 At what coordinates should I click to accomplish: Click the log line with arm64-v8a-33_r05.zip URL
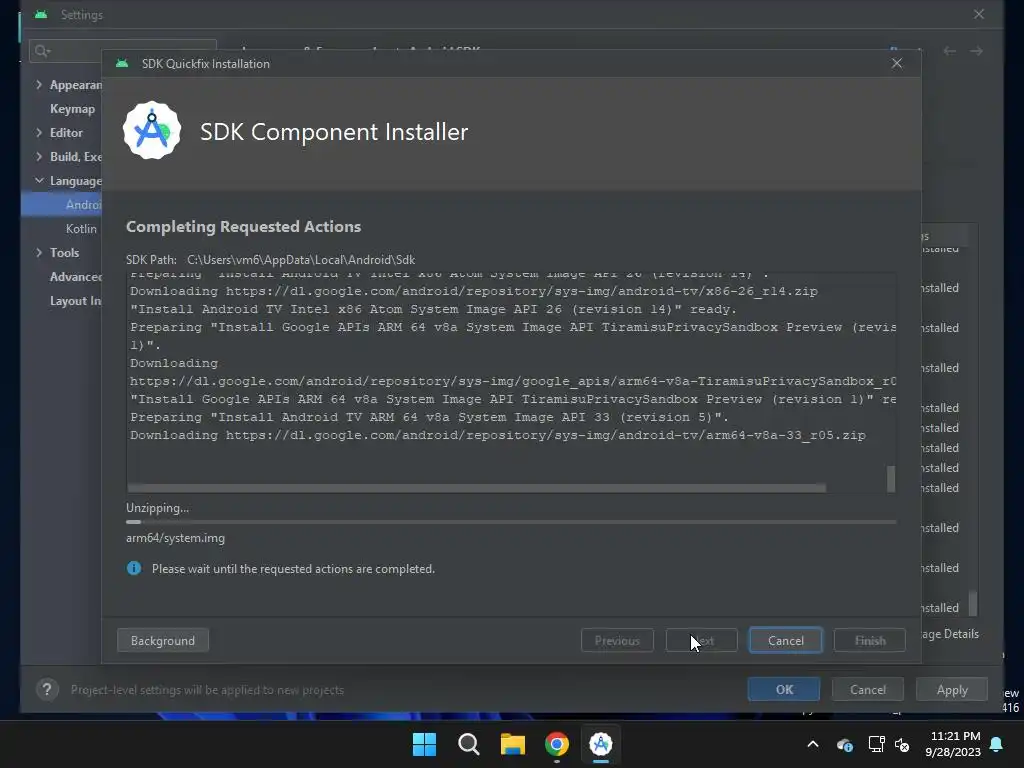[x=498, y=435]
